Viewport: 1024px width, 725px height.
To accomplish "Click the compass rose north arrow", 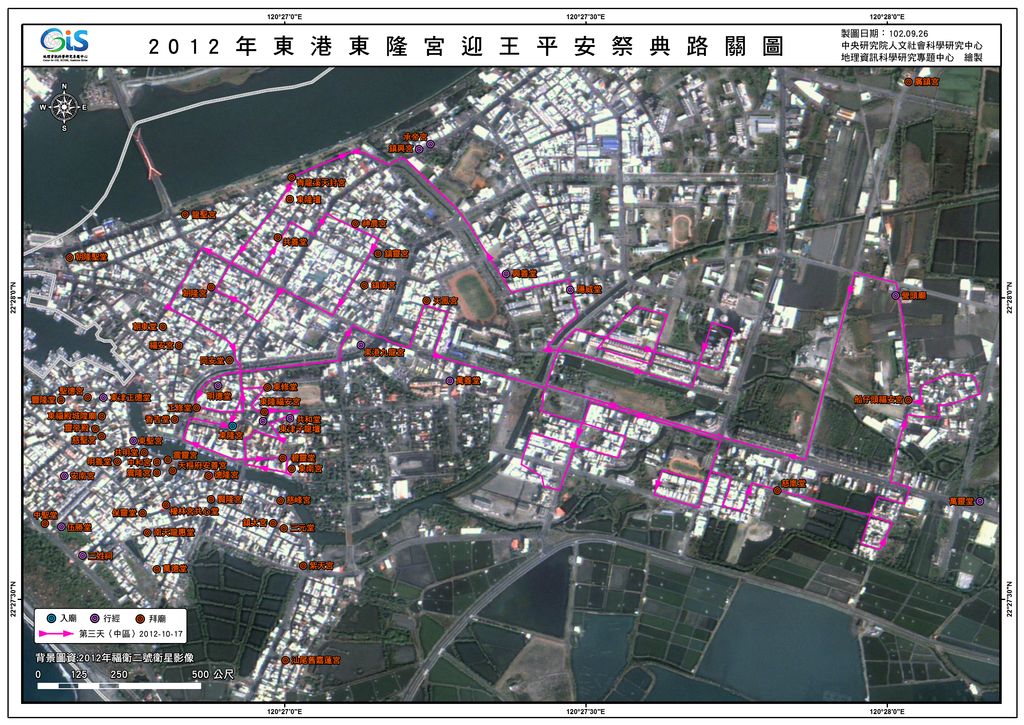I will click(x=64, y=105).
